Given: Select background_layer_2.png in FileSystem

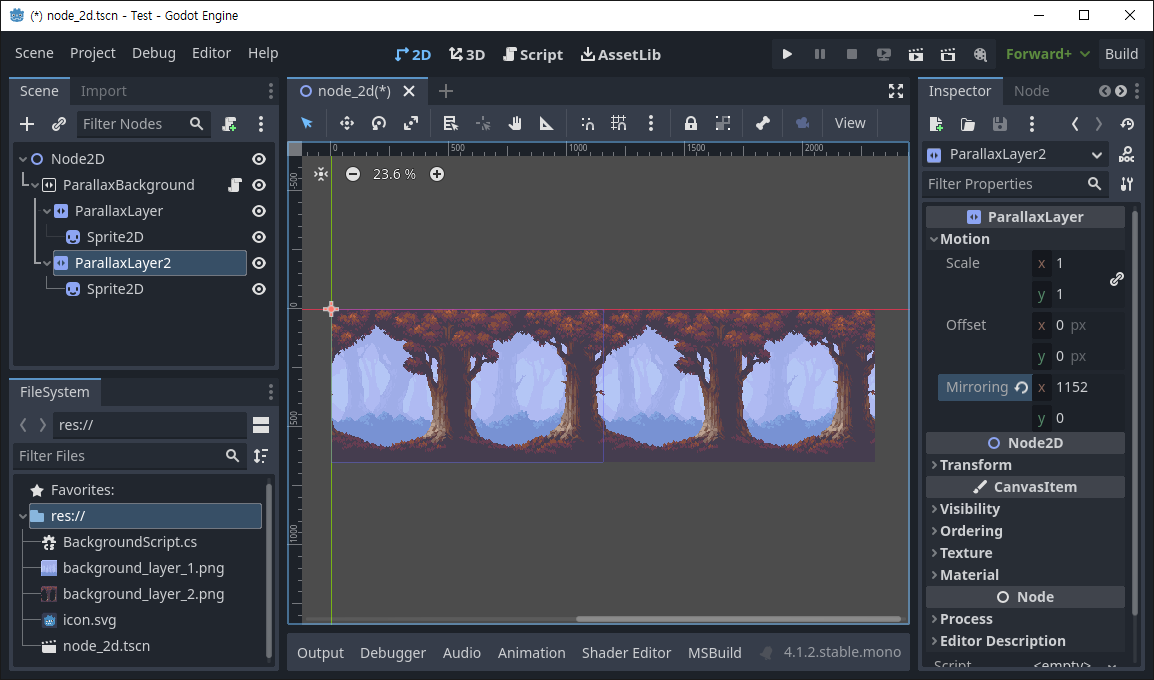Looking at the screenshot, I should 144,594.
